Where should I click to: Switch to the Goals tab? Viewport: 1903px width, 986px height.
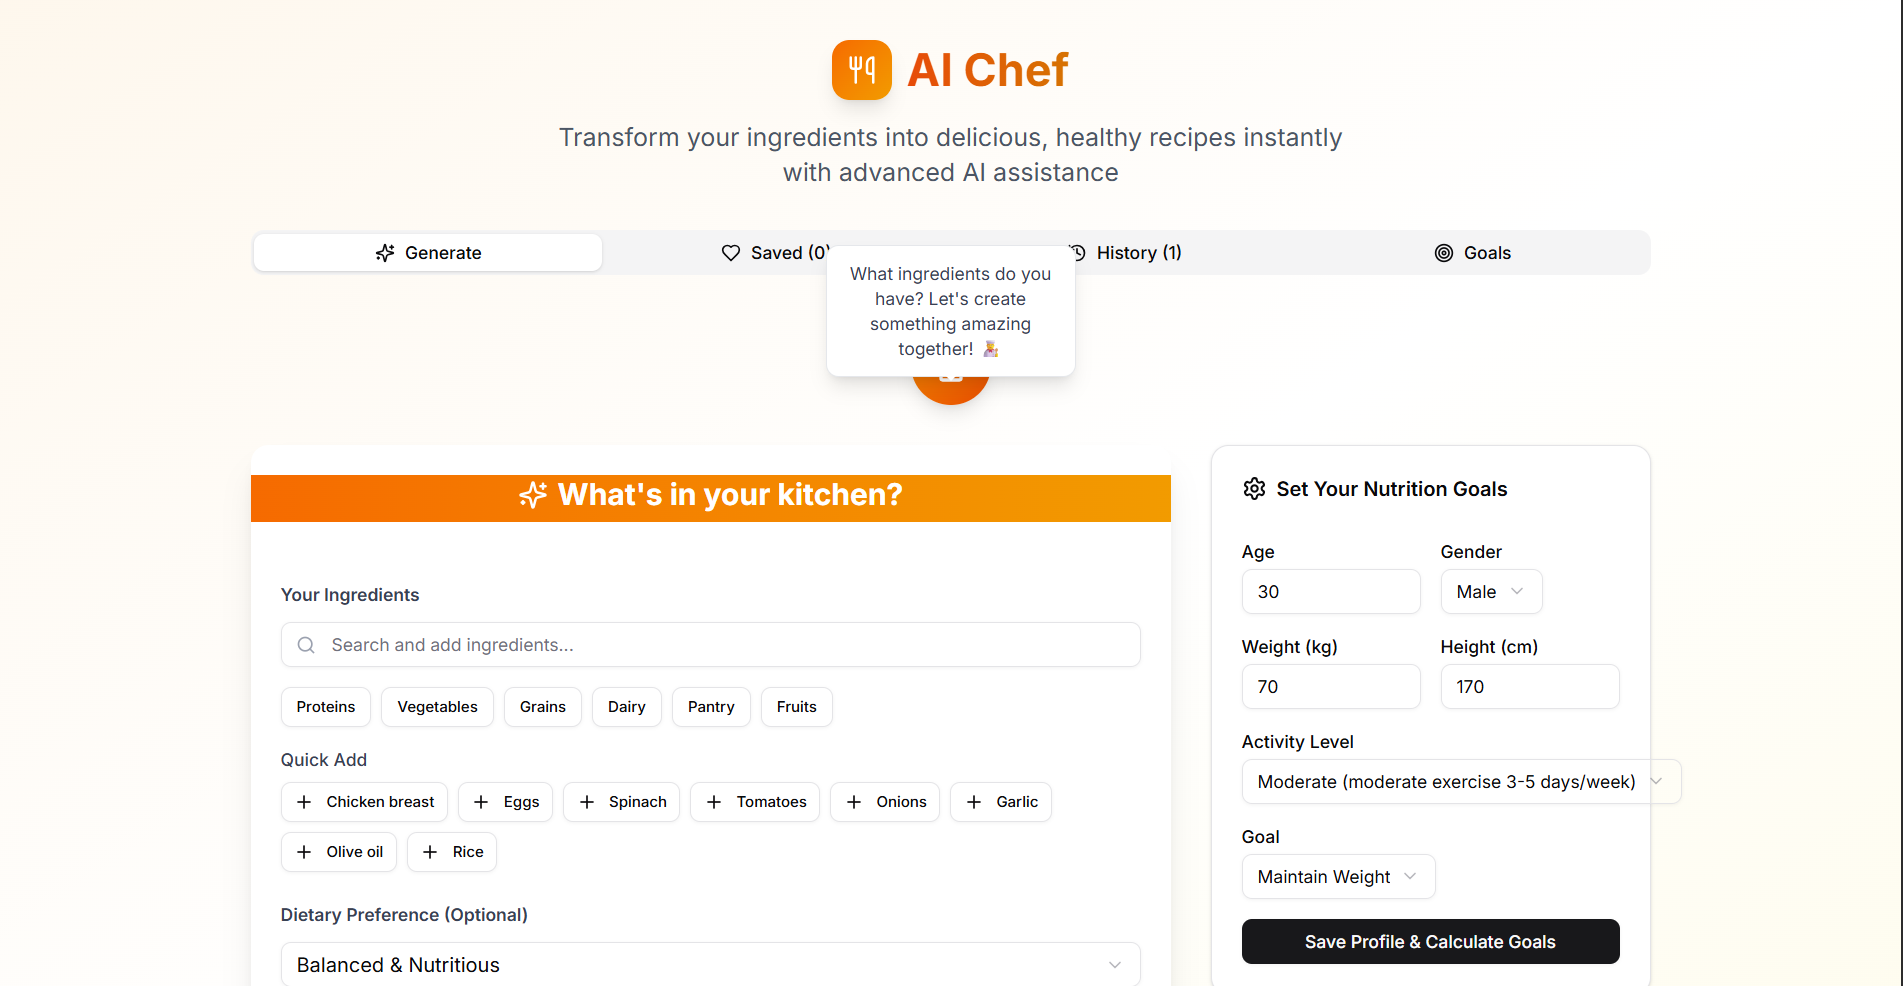pos(1473,253)
